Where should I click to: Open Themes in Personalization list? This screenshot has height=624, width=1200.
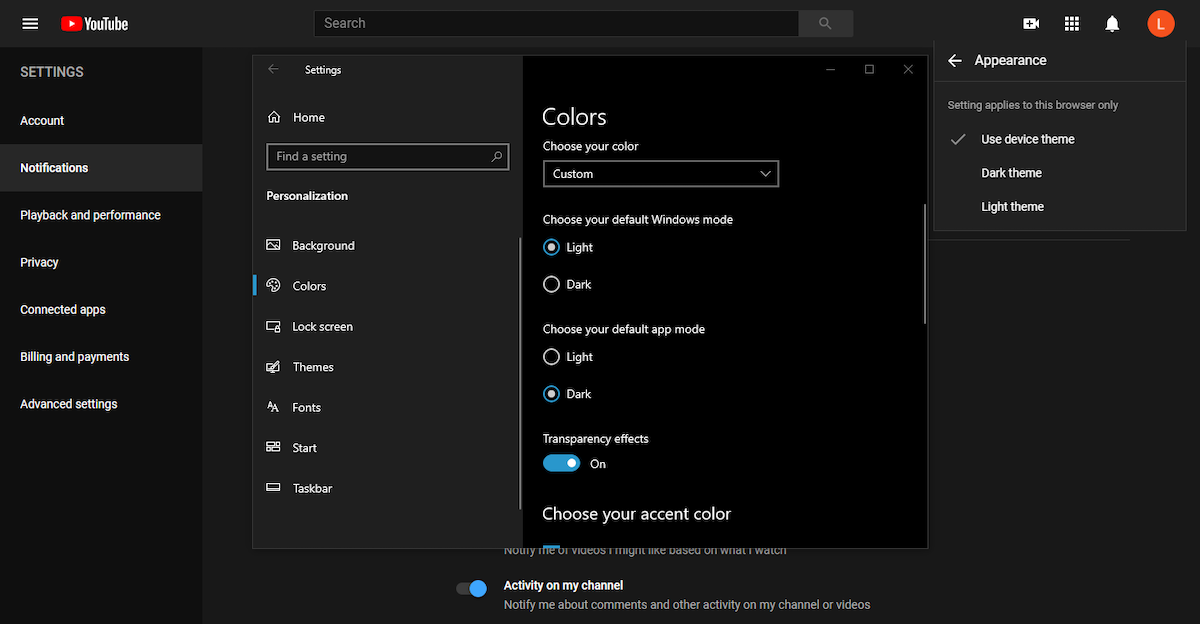click(x=312, y=367)
